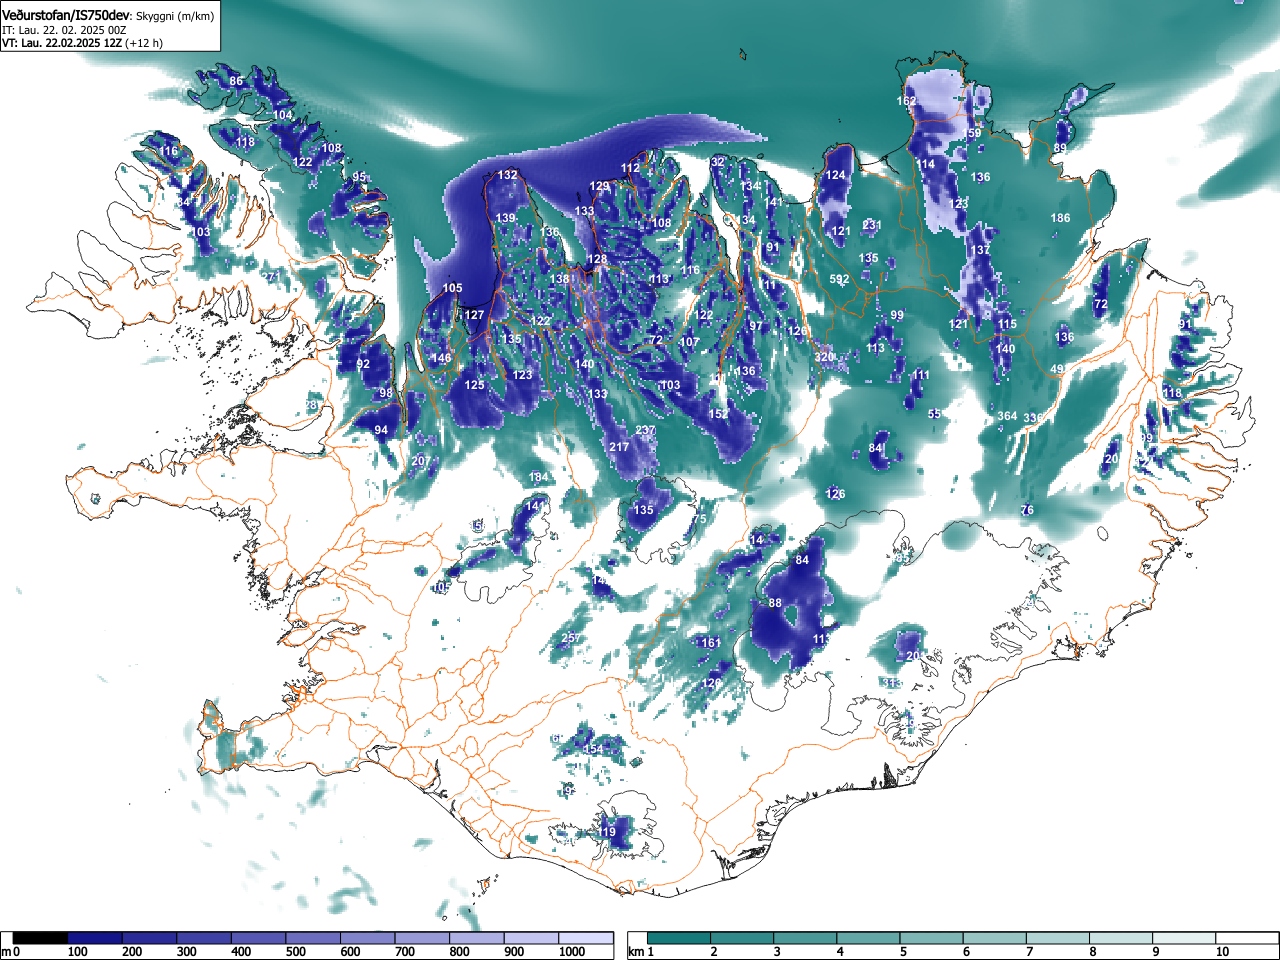This screenshot has height=960, width=1280.
Task: Click the visibility value '94' on the map
Action: (x=380, y=430)
